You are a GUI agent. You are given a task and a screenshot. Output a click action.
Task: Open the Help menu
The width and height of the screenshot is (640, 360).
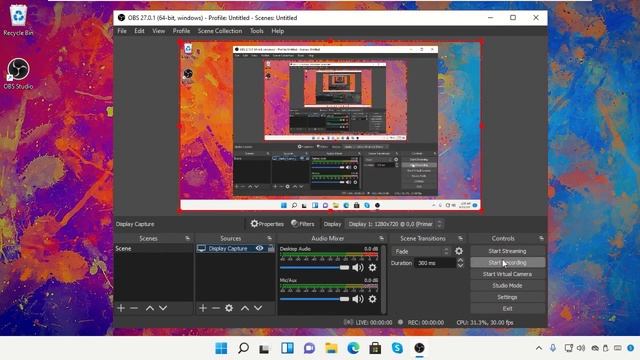[x=278, y=31]
